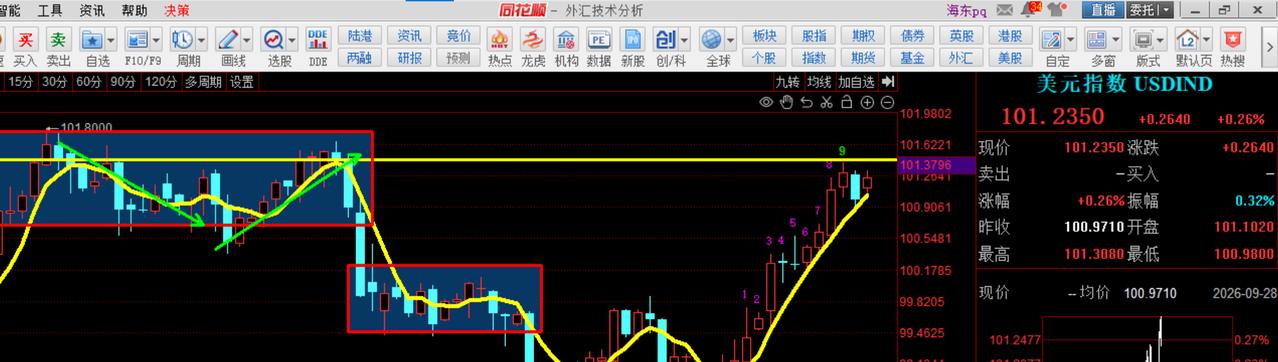The width and height of the screenshot is (1278, 362).
Task: Open the 选股 stock screener icon
Action: (x=274, y=40)
